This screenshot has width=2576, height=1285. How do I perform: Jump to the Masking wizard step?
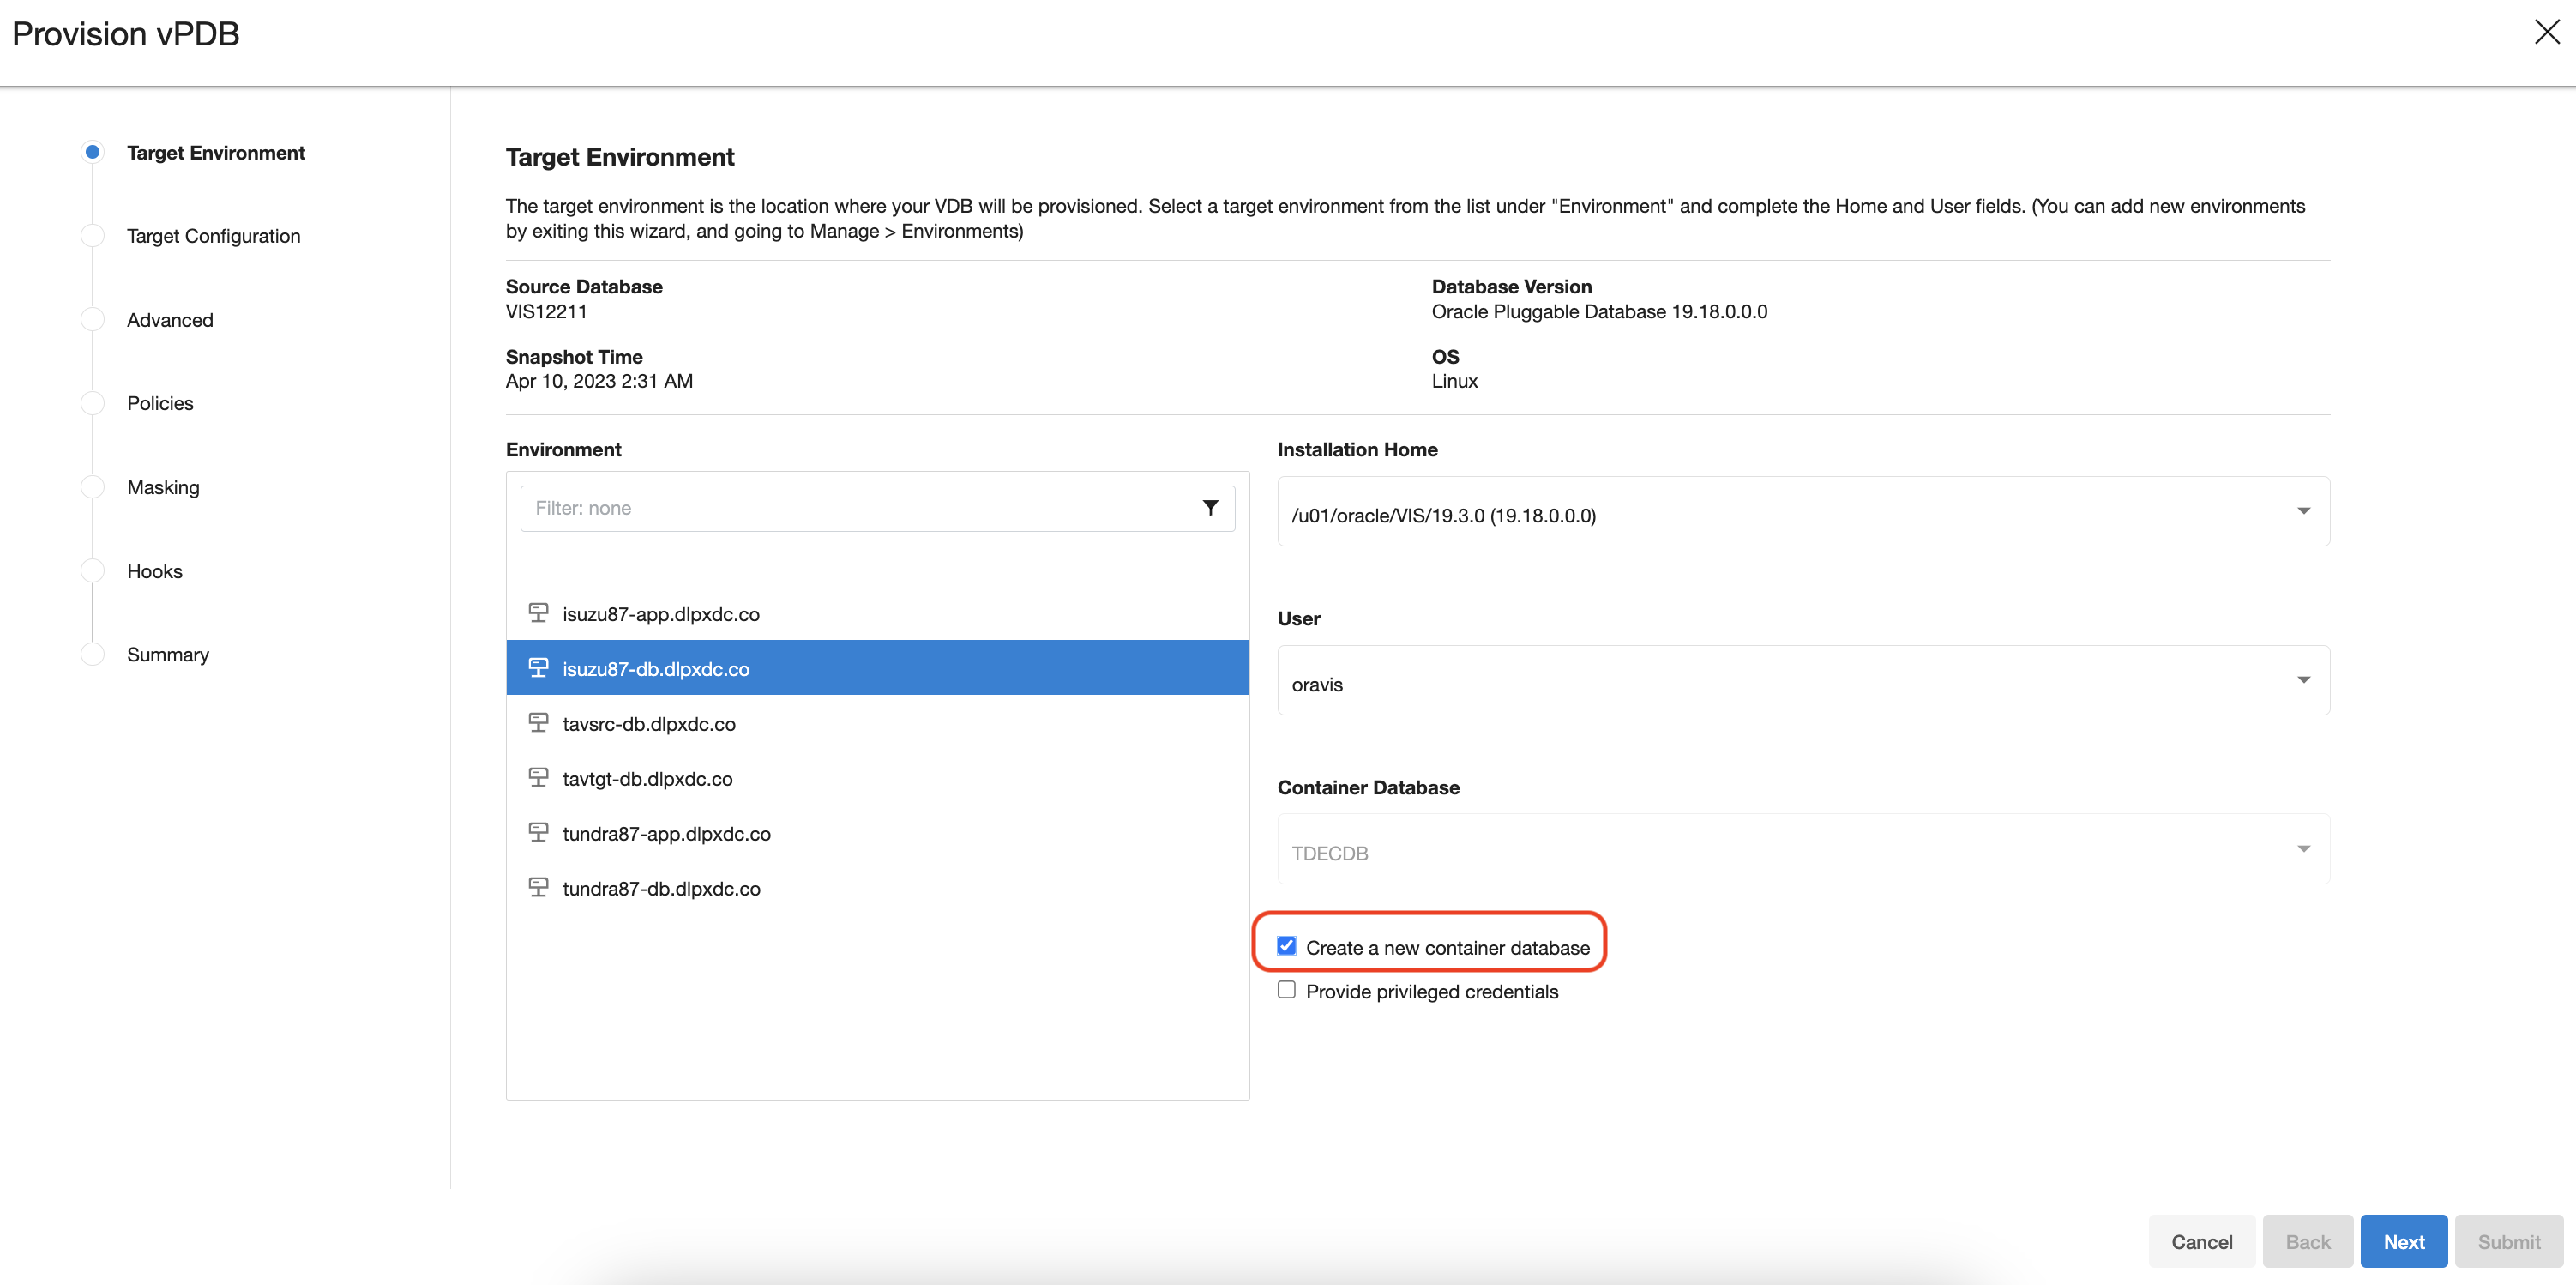pyautogui.click(x=163, y=487)
